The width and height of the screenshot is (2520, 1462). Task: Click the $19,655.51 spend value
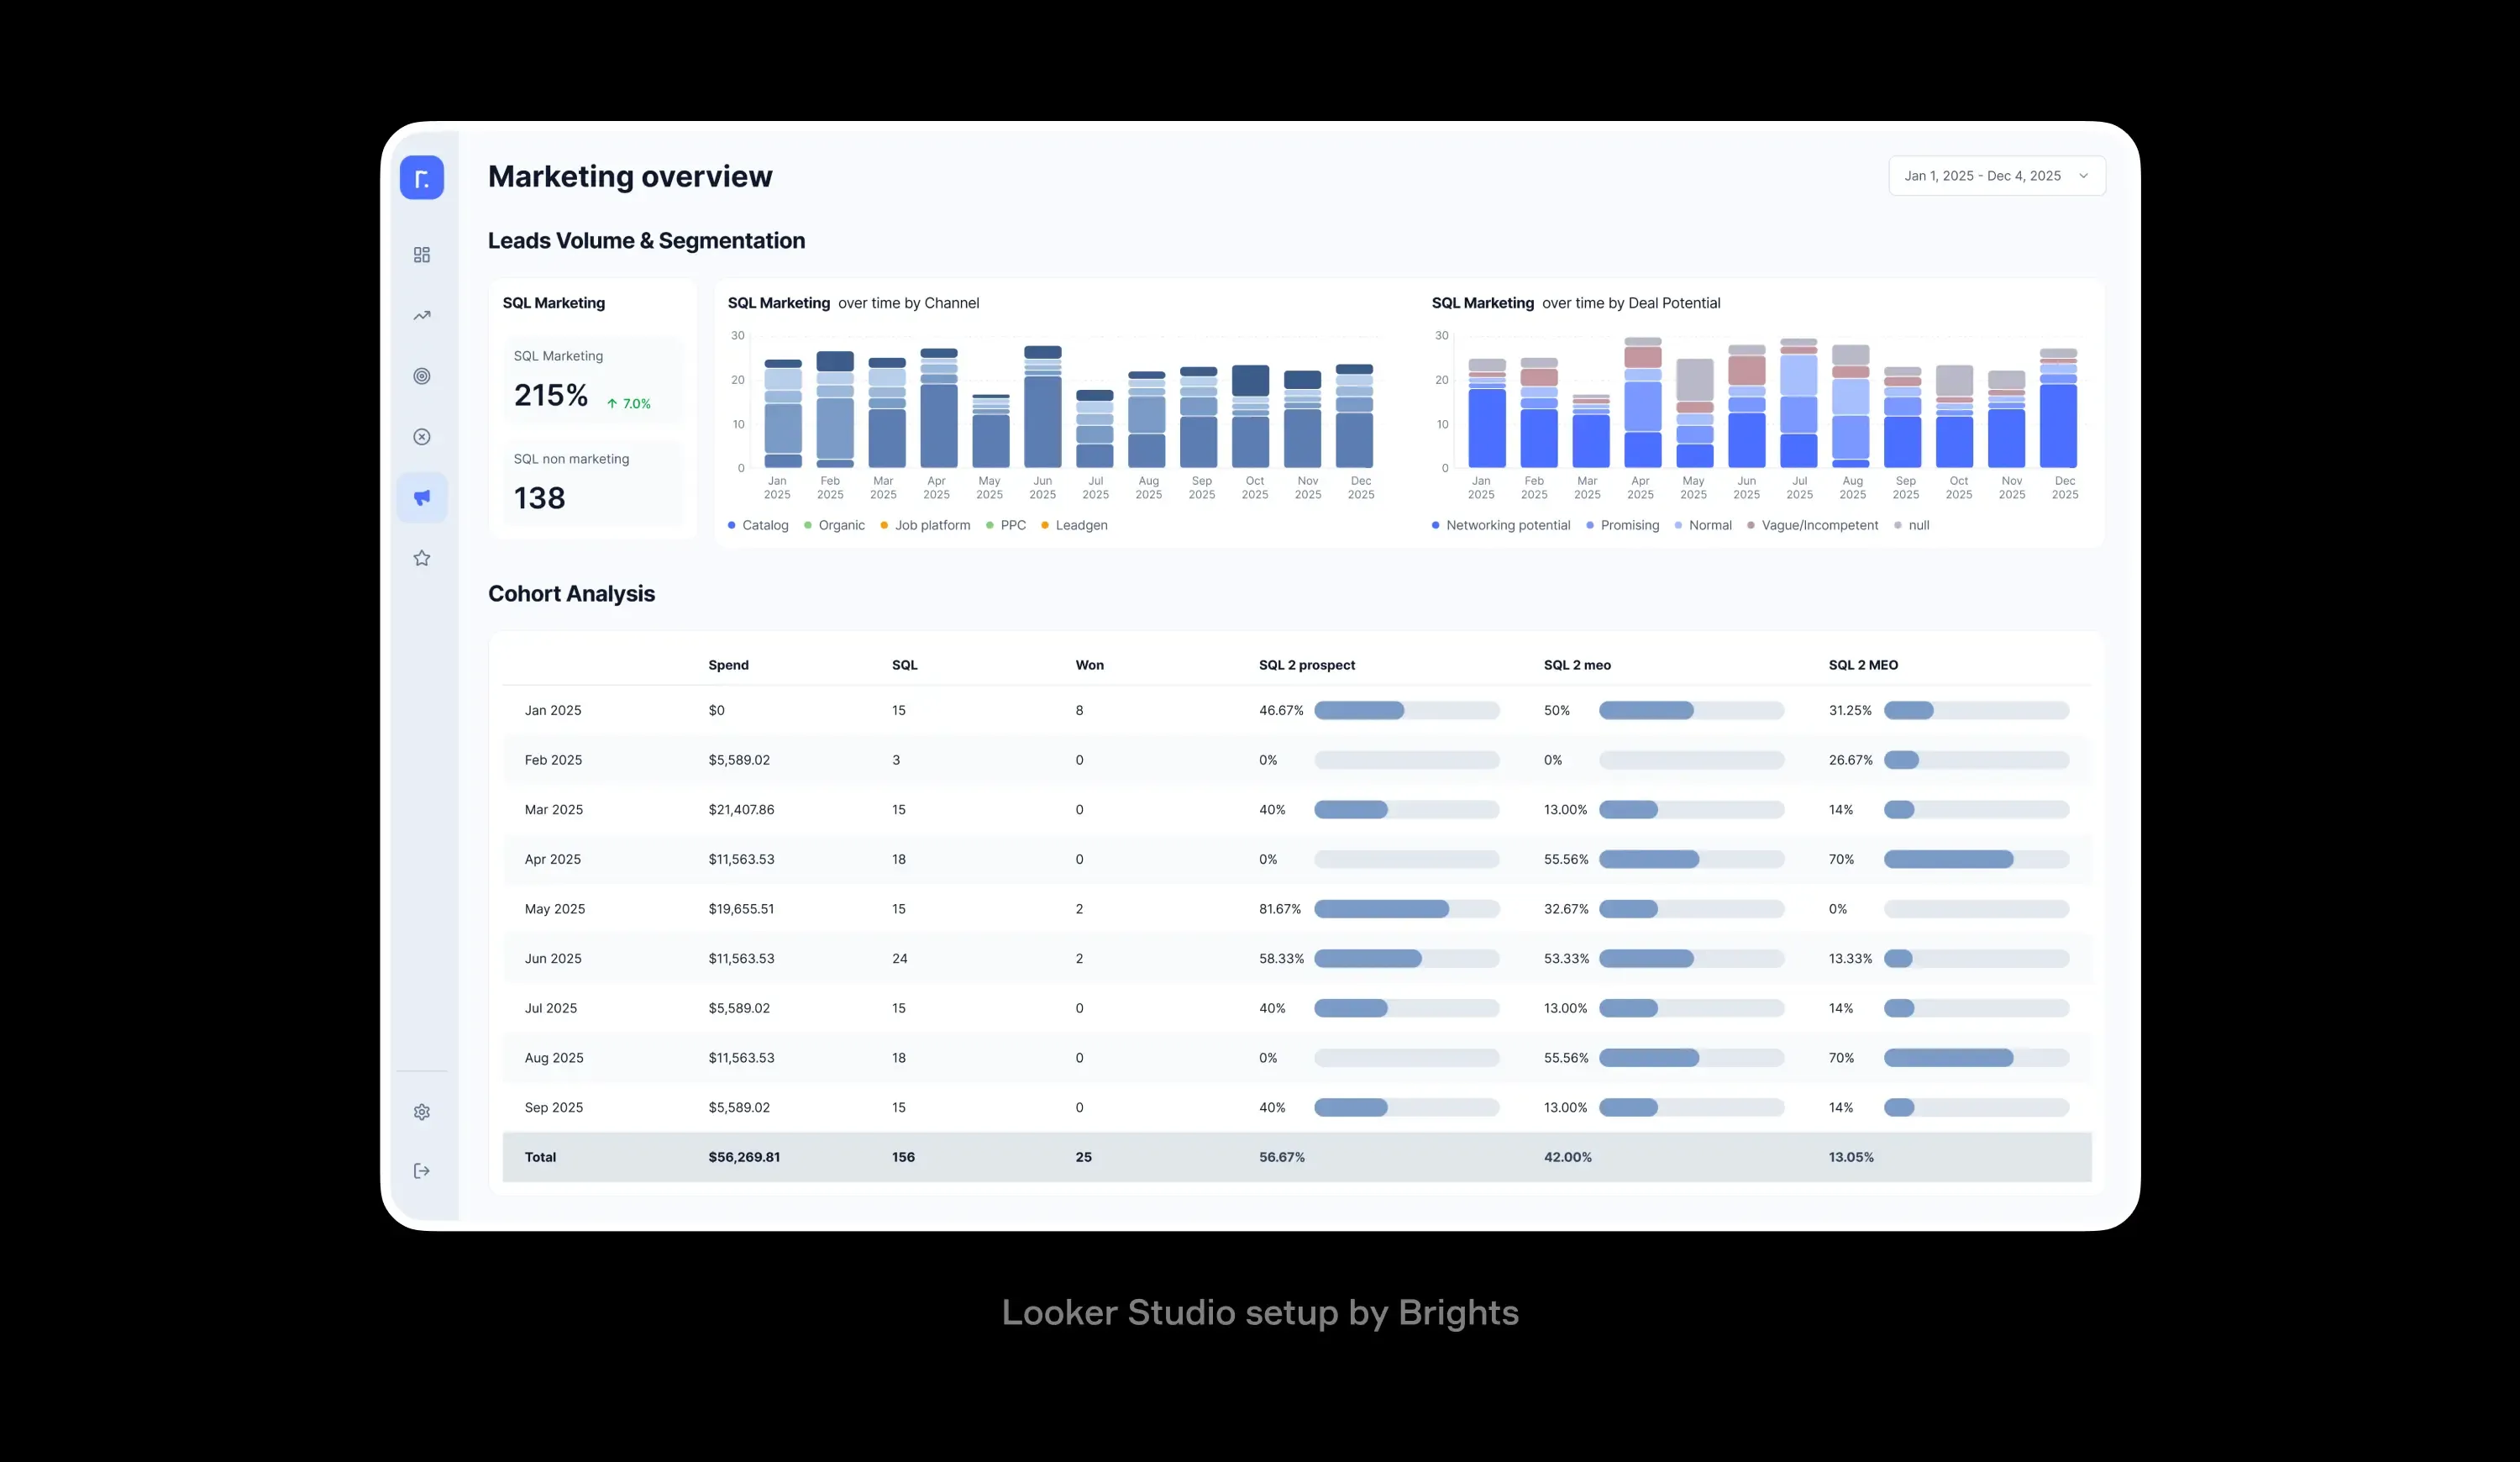741,909
